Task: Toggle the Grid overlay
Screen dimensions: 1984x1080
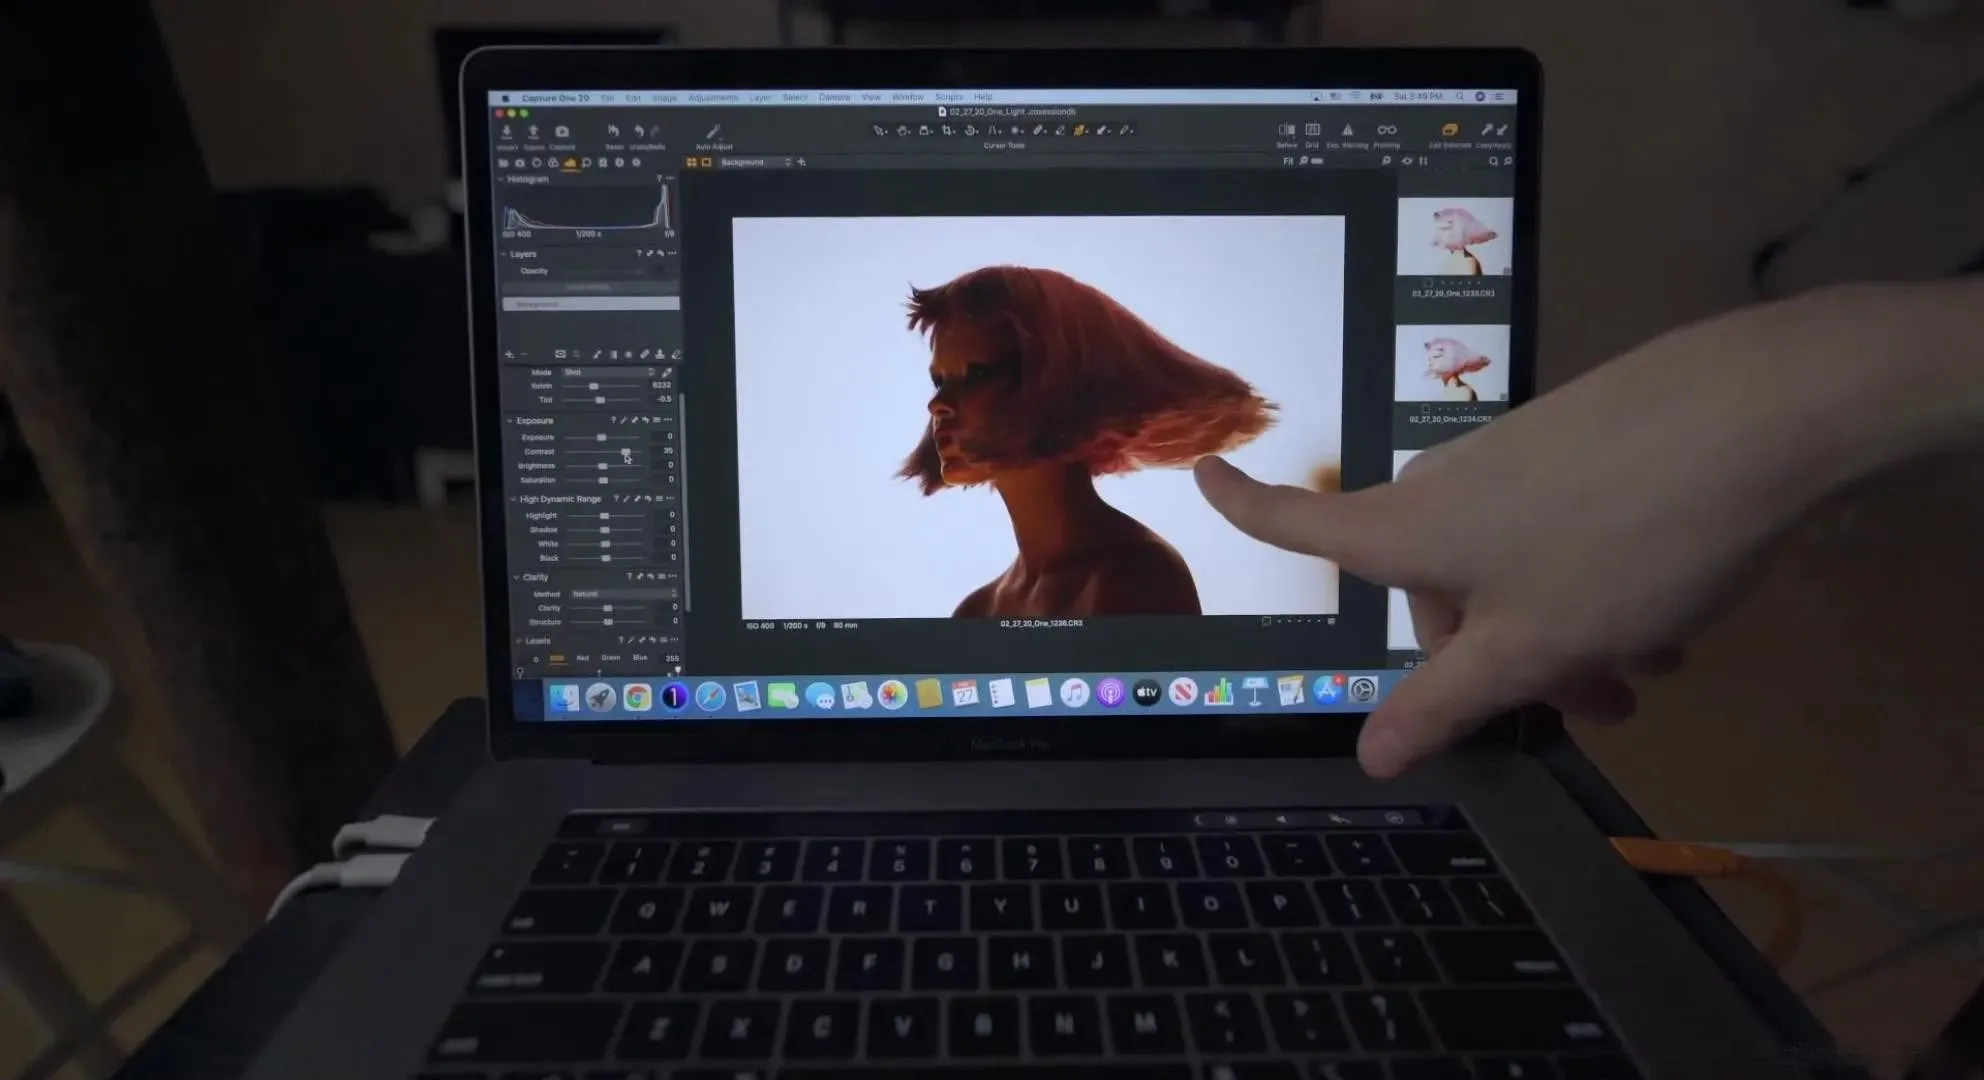Action: point(1312,131)
